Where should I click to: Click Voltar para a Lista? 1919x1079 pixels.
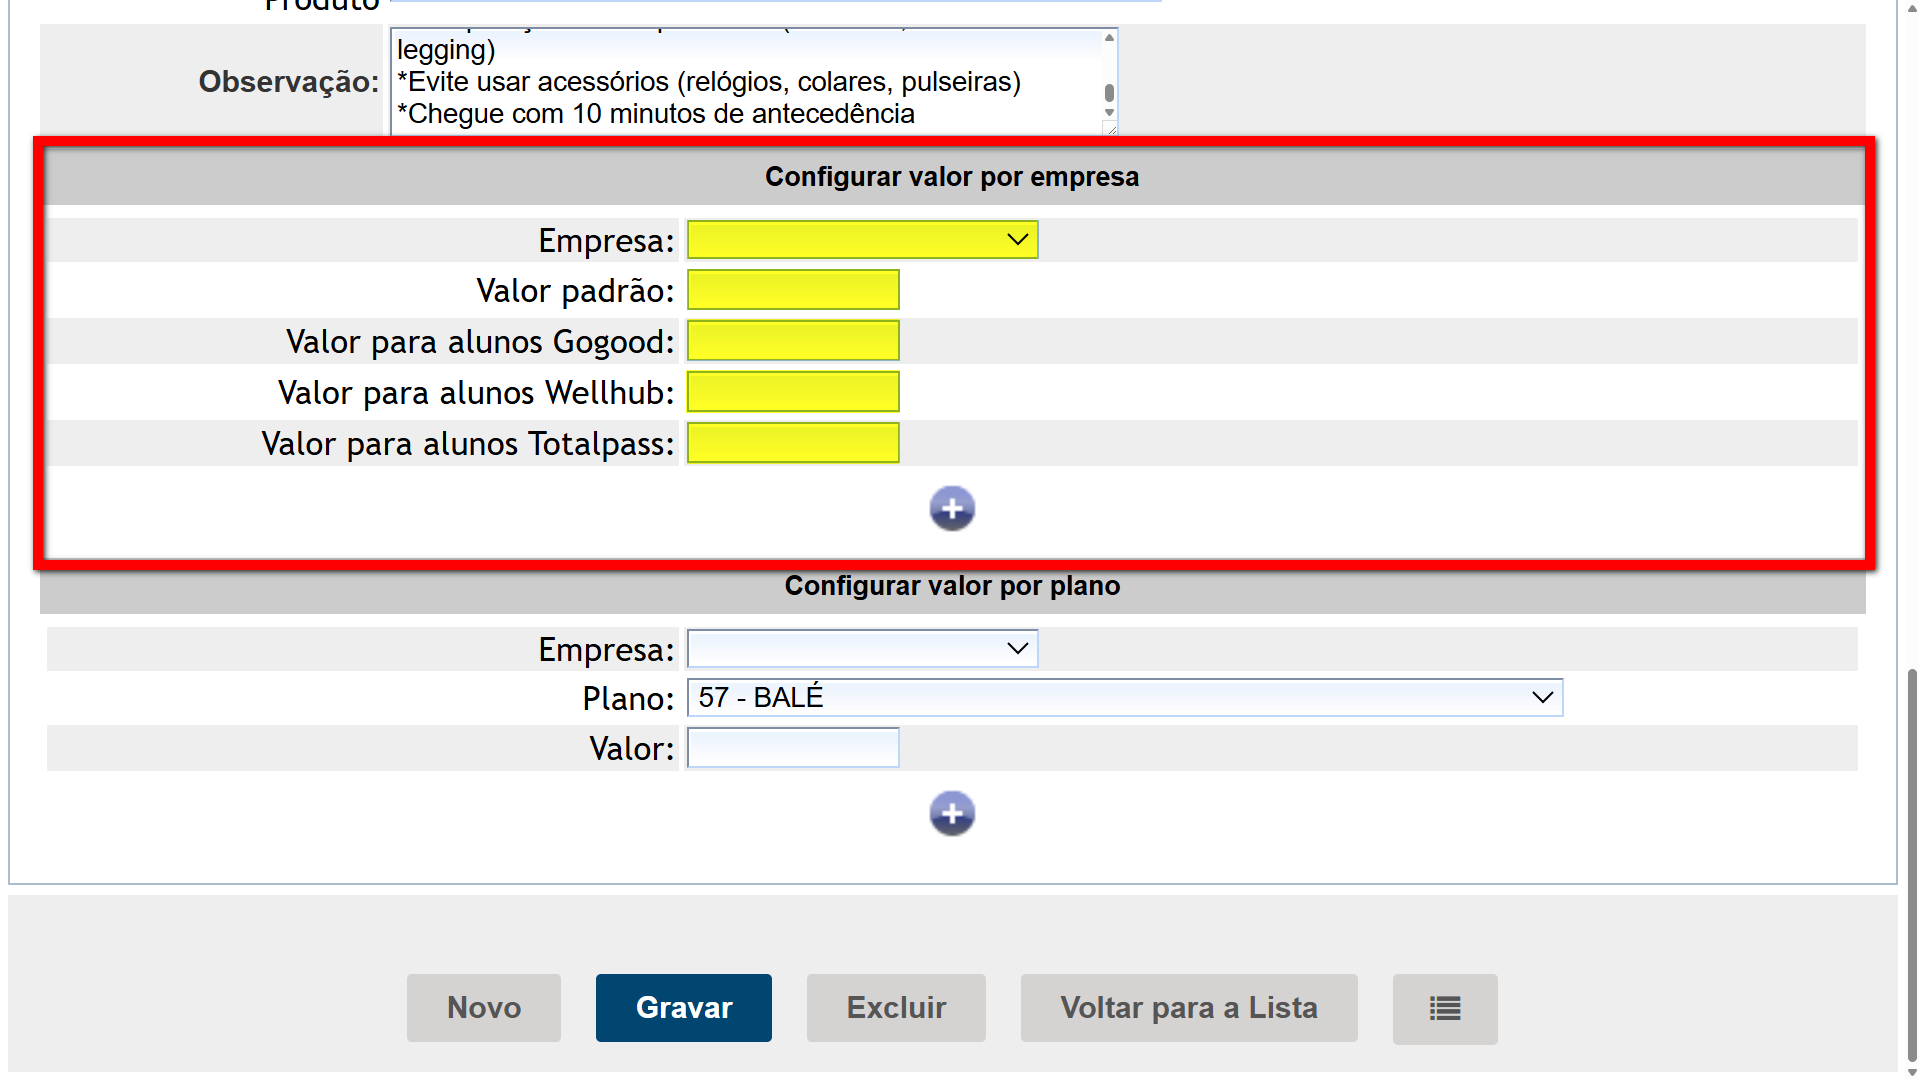pyautogui.click(x=1188, y=1008)
